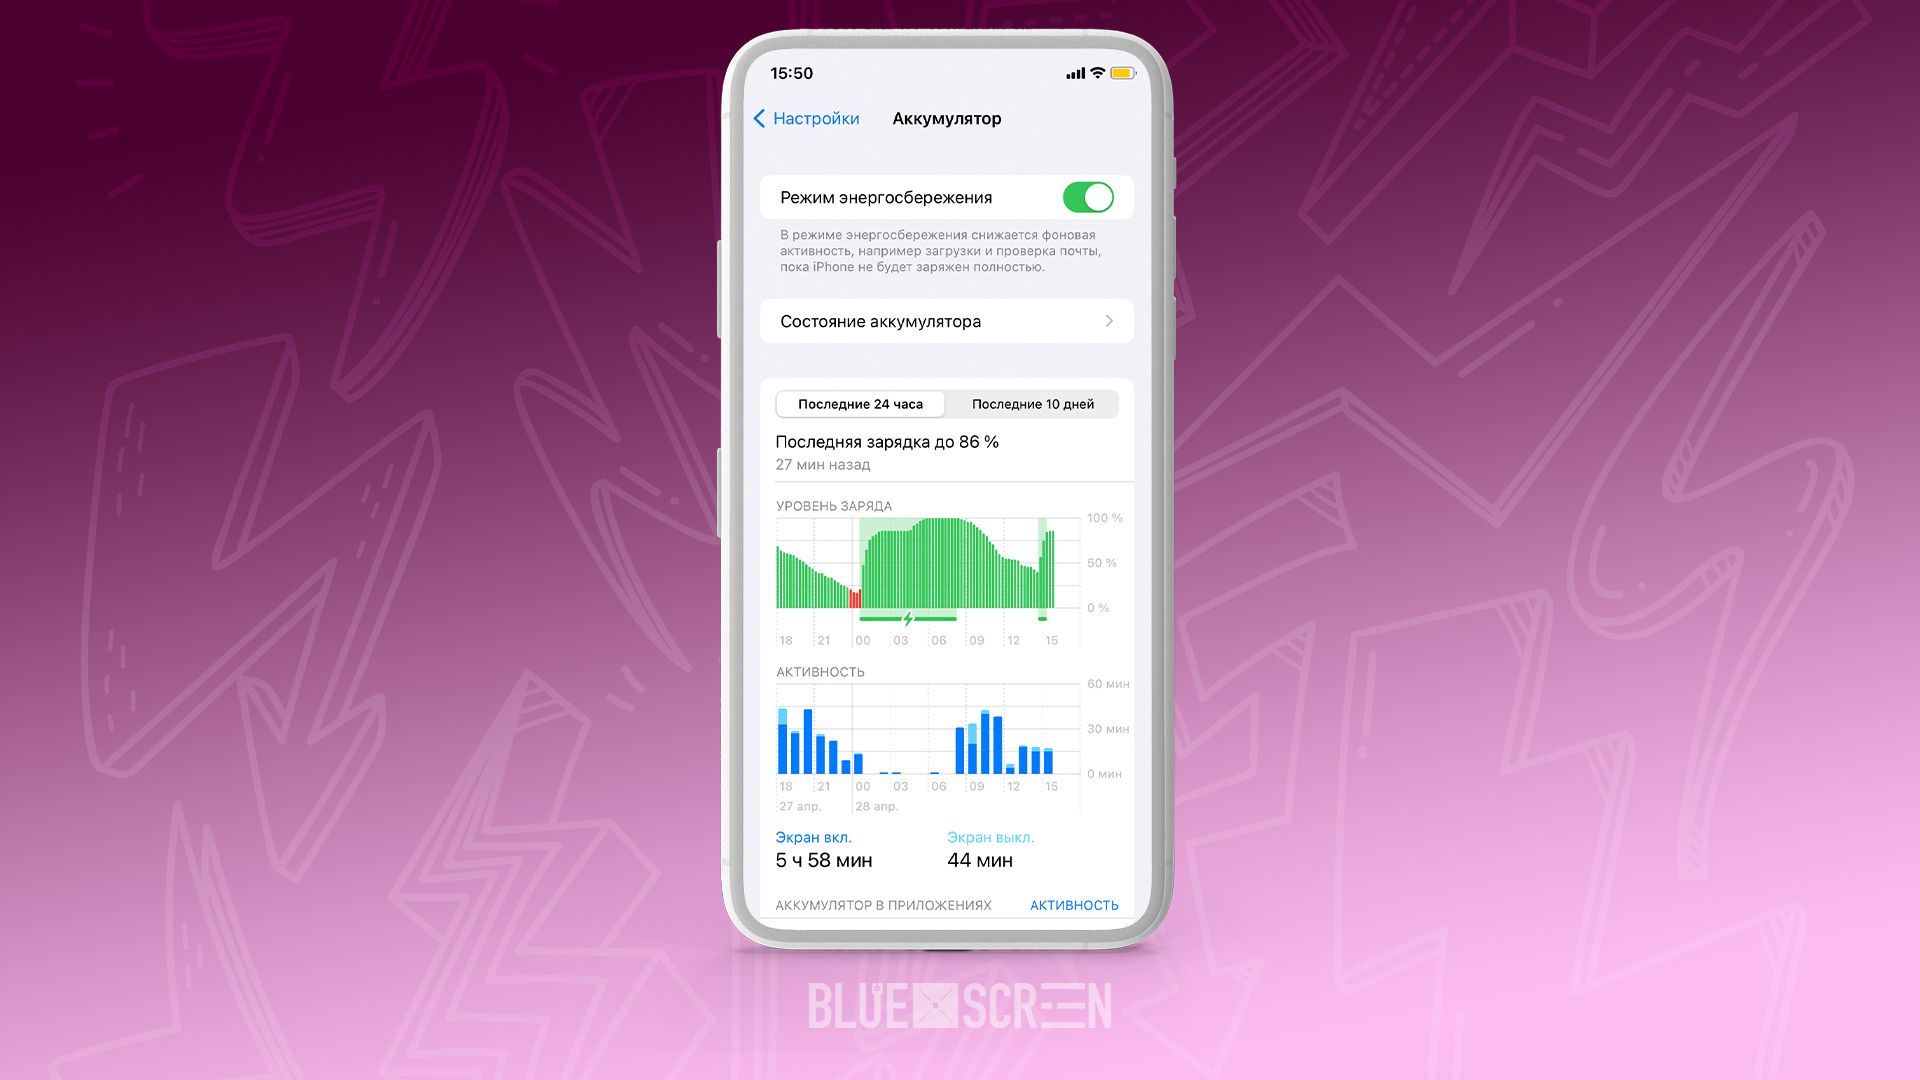Tap the battery icon in status bar
Image resolution: width=1920 pixels, height=1080 pixels.
pos(1118,73)
